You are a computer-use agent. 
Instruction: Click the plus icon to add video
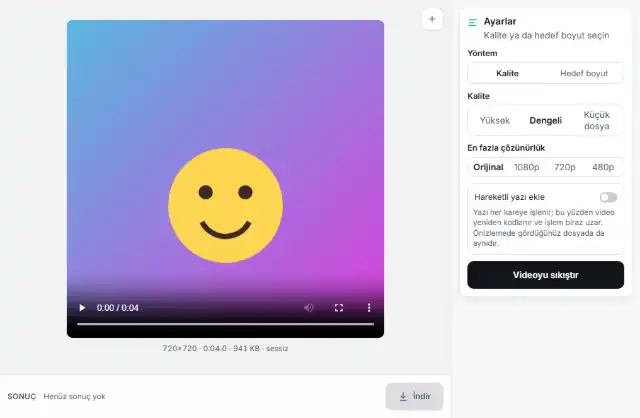[x=432, y=19]
